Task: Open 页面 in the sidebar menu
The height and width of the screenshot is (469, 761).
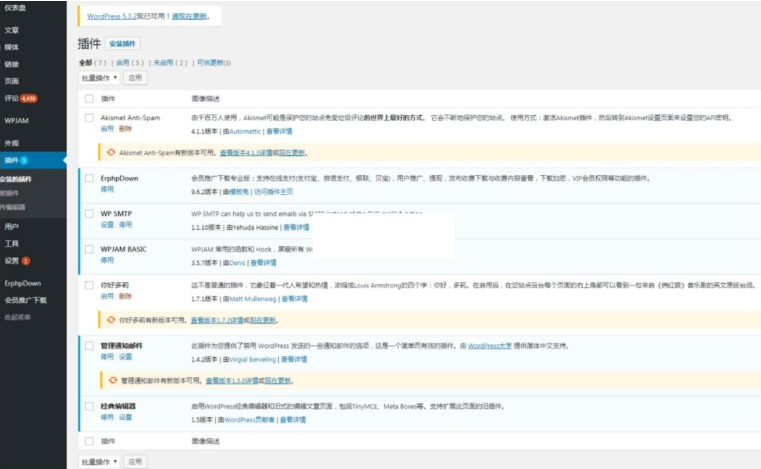Action: point(12,81)
